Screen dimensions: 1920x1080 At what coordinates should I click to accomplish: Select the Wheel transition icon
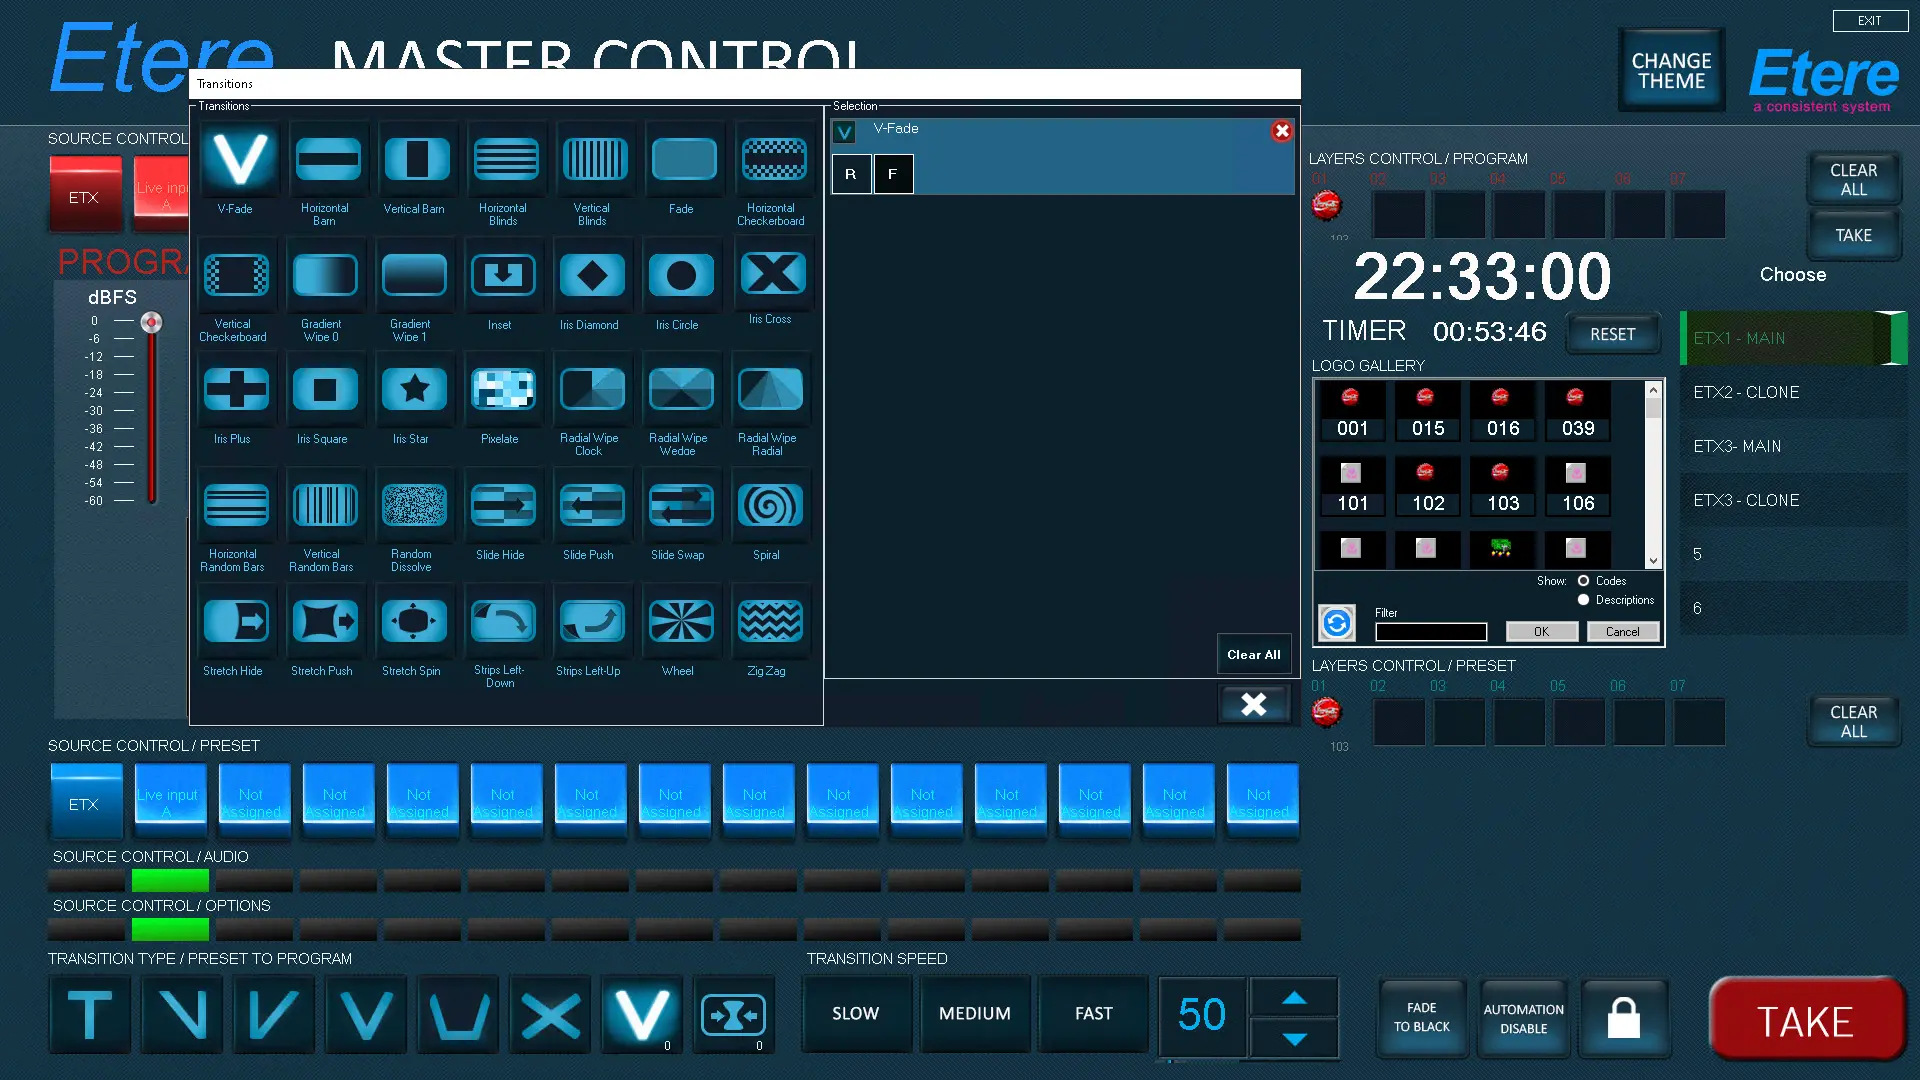point(680,621)
